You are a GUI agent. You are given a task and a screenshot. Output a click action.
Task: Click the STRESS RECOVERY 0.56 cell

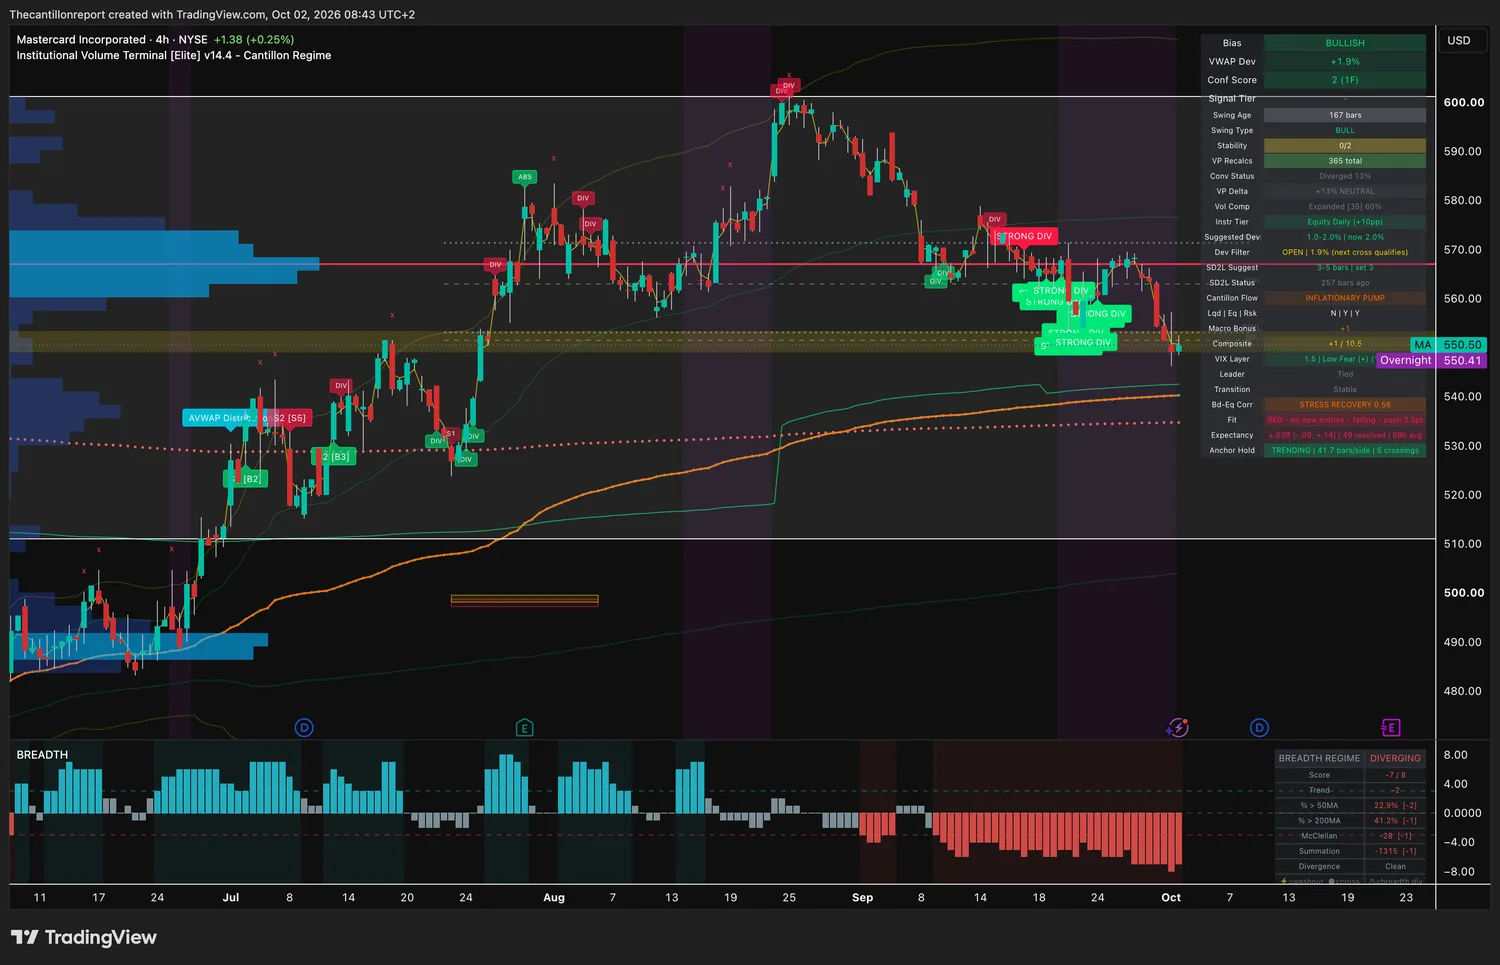pyautogui.click(x=1345, y=405)
